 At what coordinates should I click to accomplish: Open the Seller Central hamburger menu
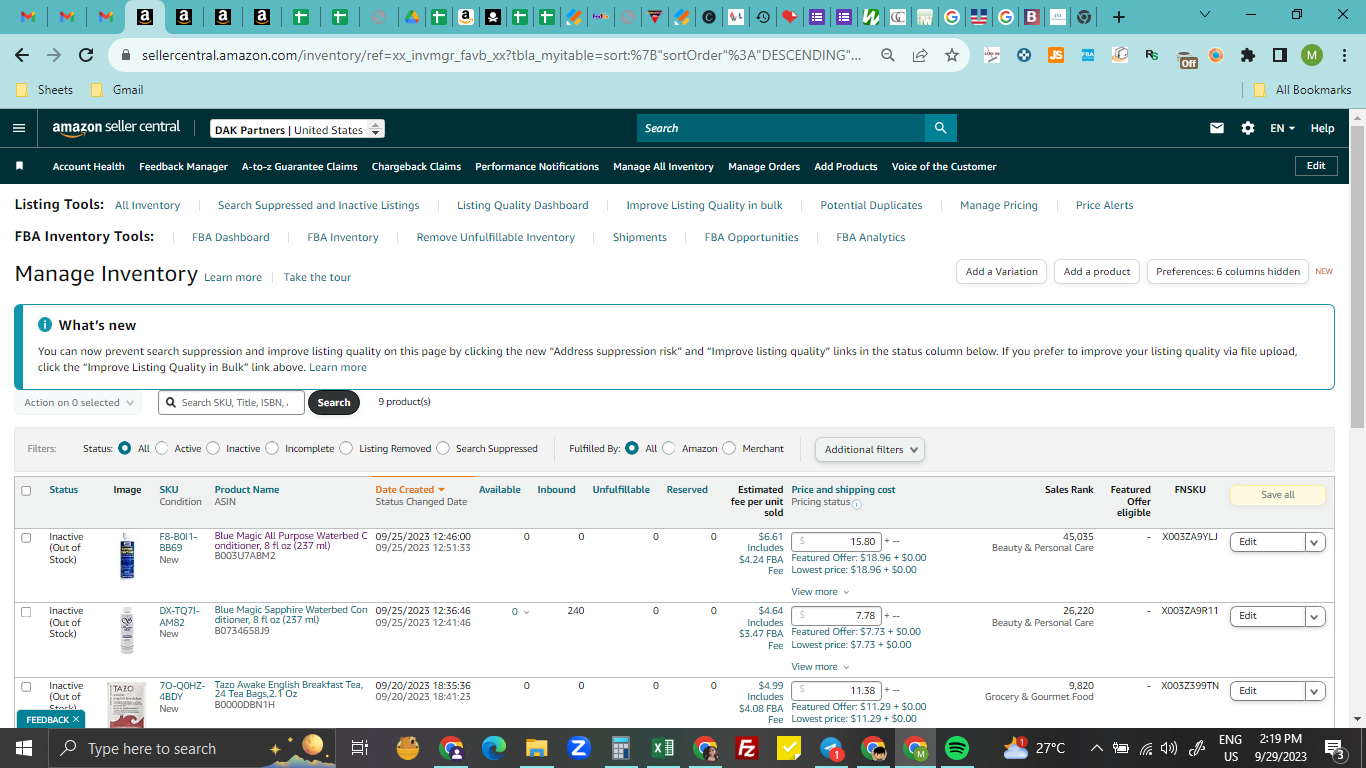click(19, 128)
